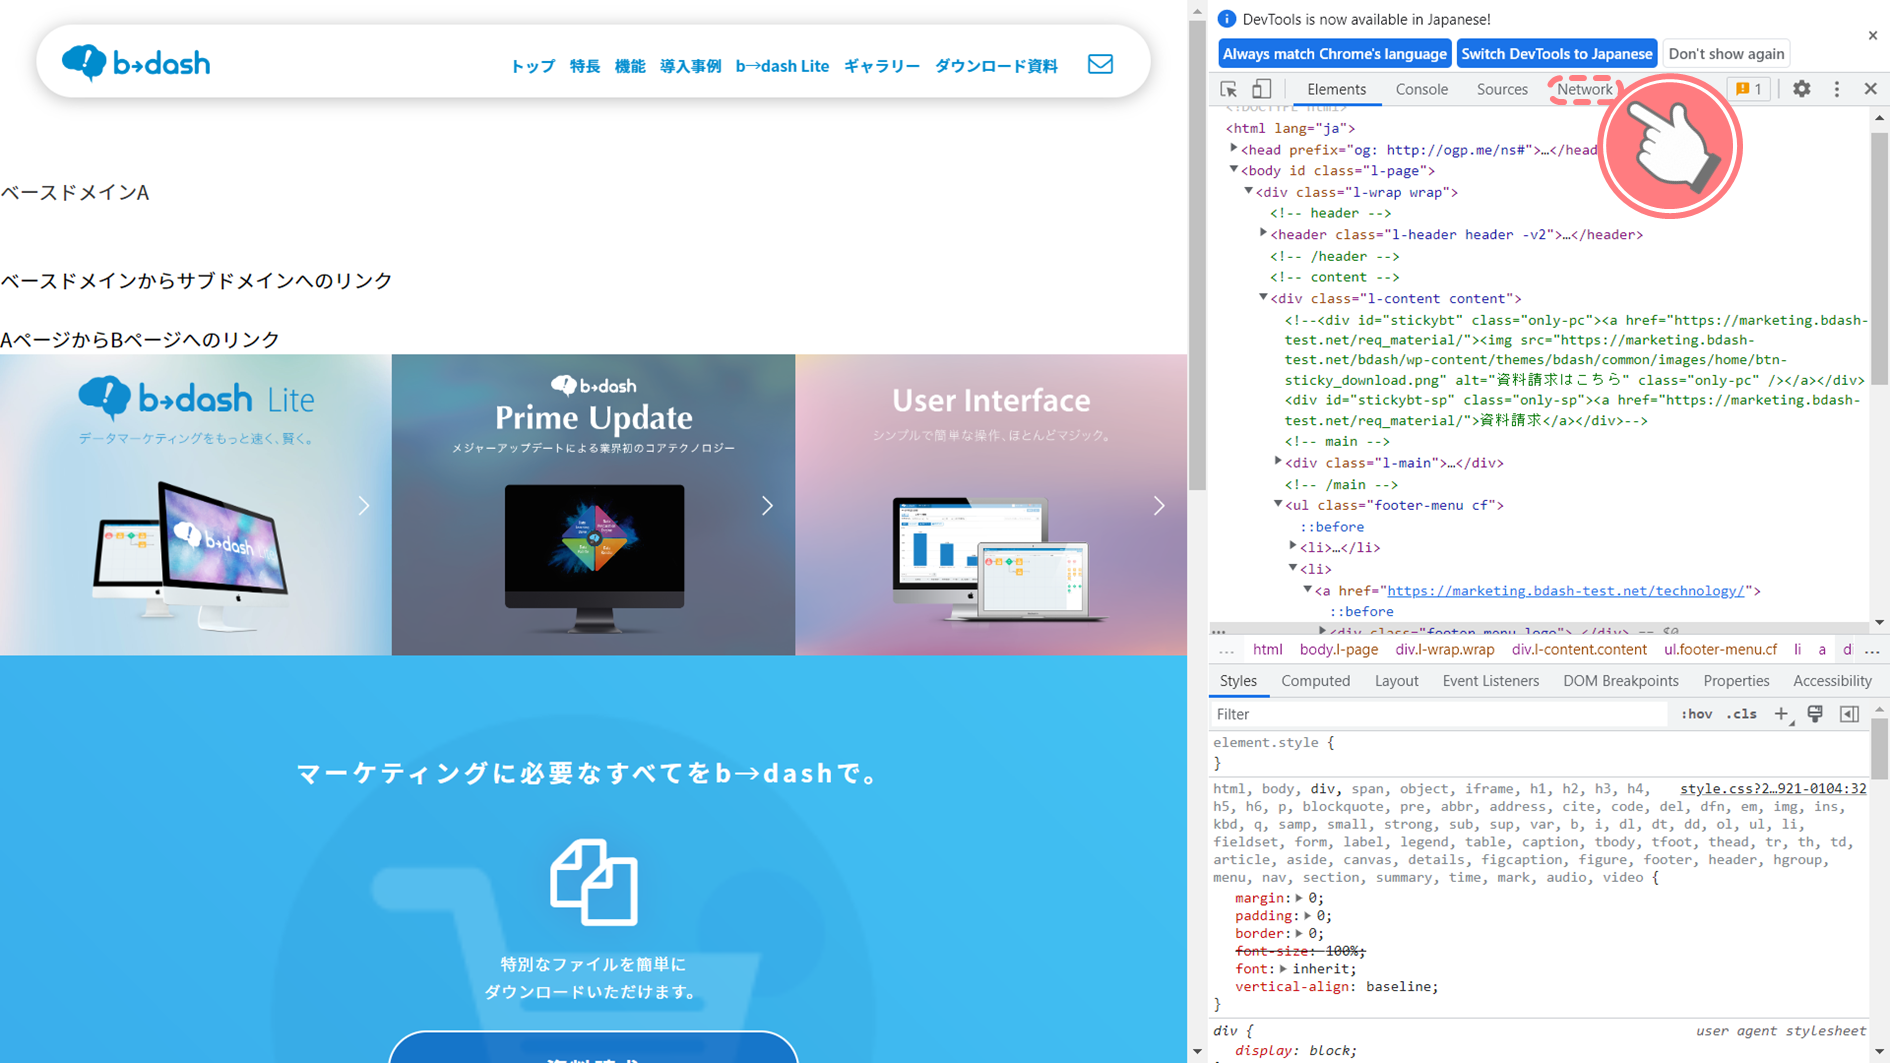Open 特長 nav link

585,66
